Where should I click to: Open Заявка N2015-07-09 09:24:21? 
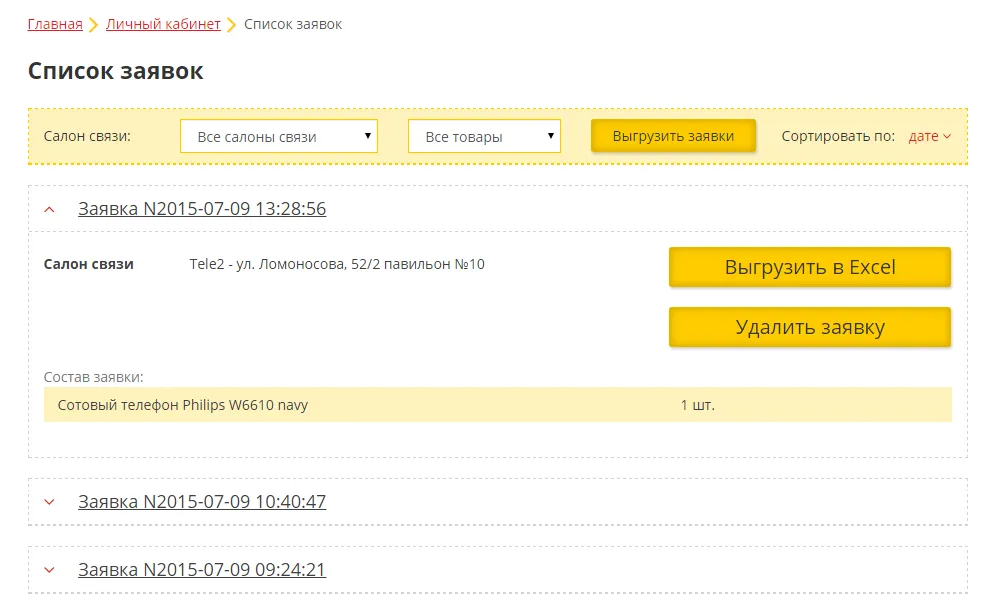pyautogui.click(x=202, y=570)
